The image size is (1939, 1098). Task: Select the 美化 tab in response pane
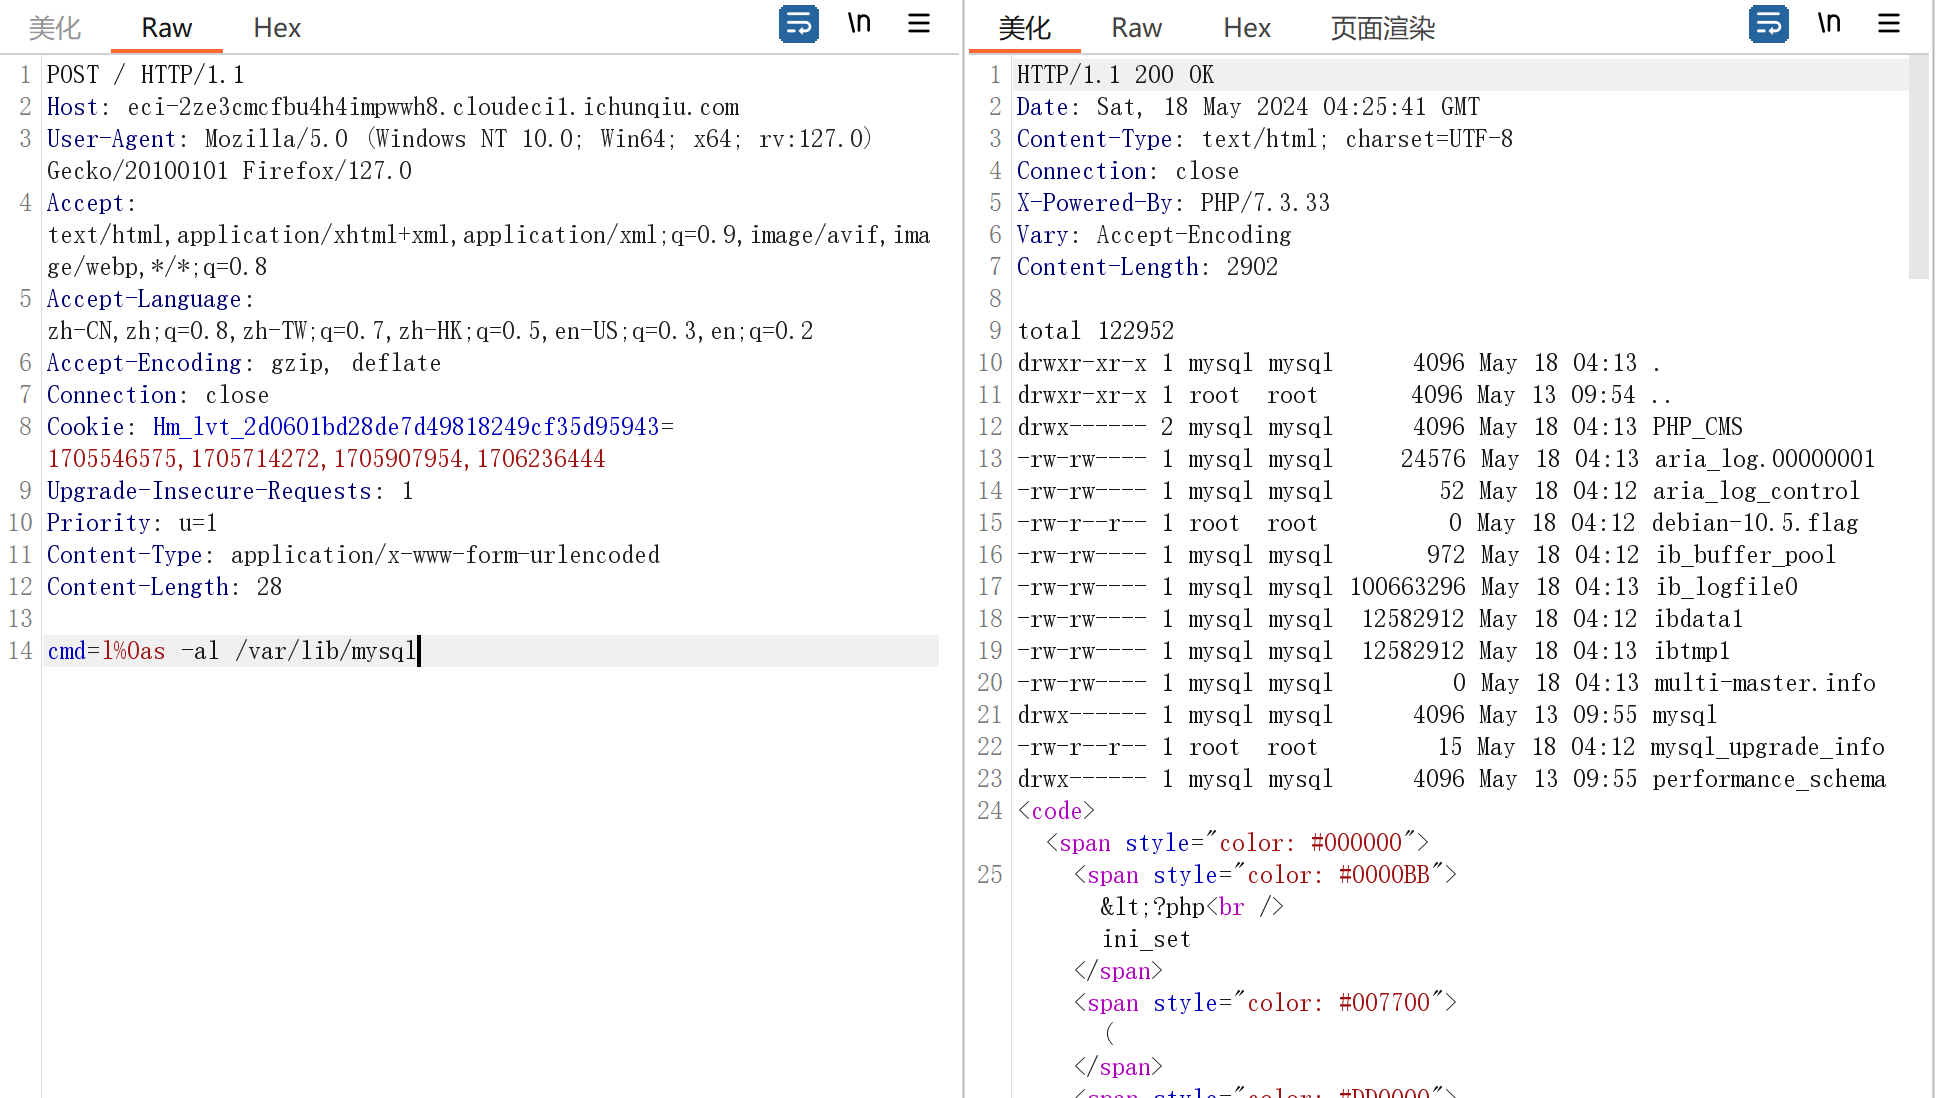click(x=1025, y=28)
